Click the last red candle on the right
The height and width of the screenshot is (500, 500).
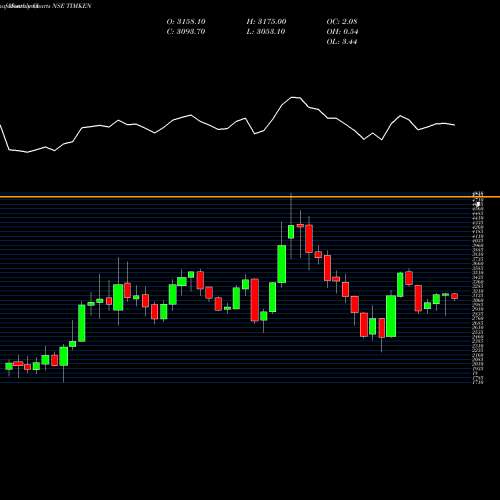(455, 296)
